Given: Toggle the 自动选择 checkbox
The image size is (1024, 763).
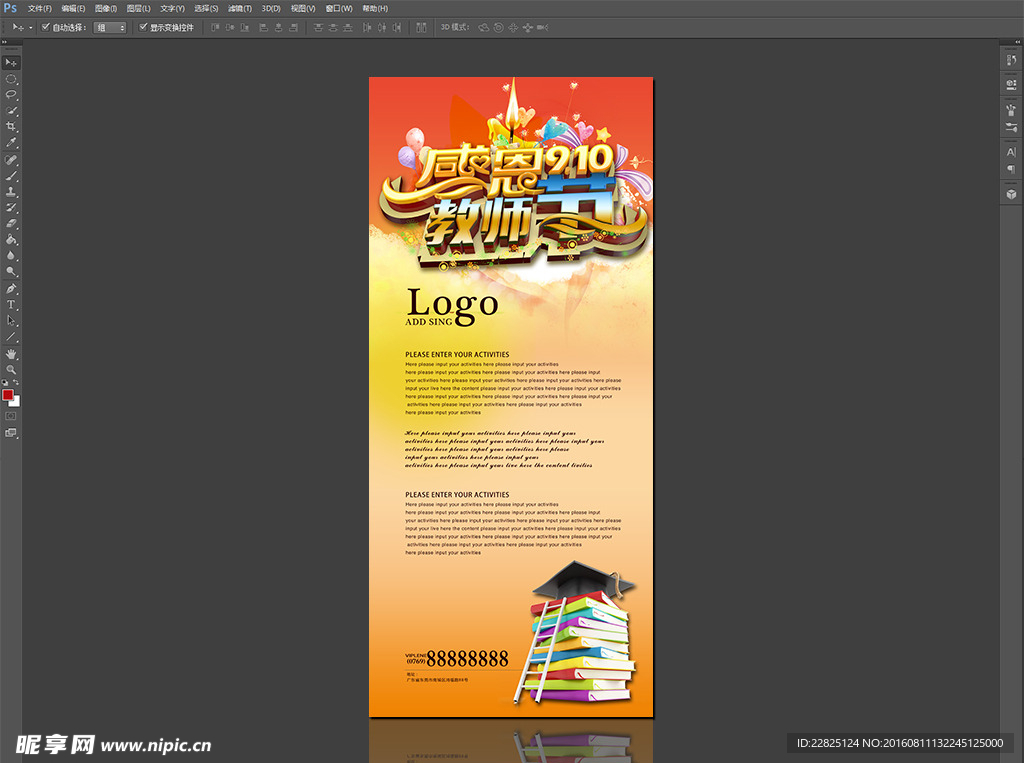Looking at the screenshot, I should click(x=45, y=27).
